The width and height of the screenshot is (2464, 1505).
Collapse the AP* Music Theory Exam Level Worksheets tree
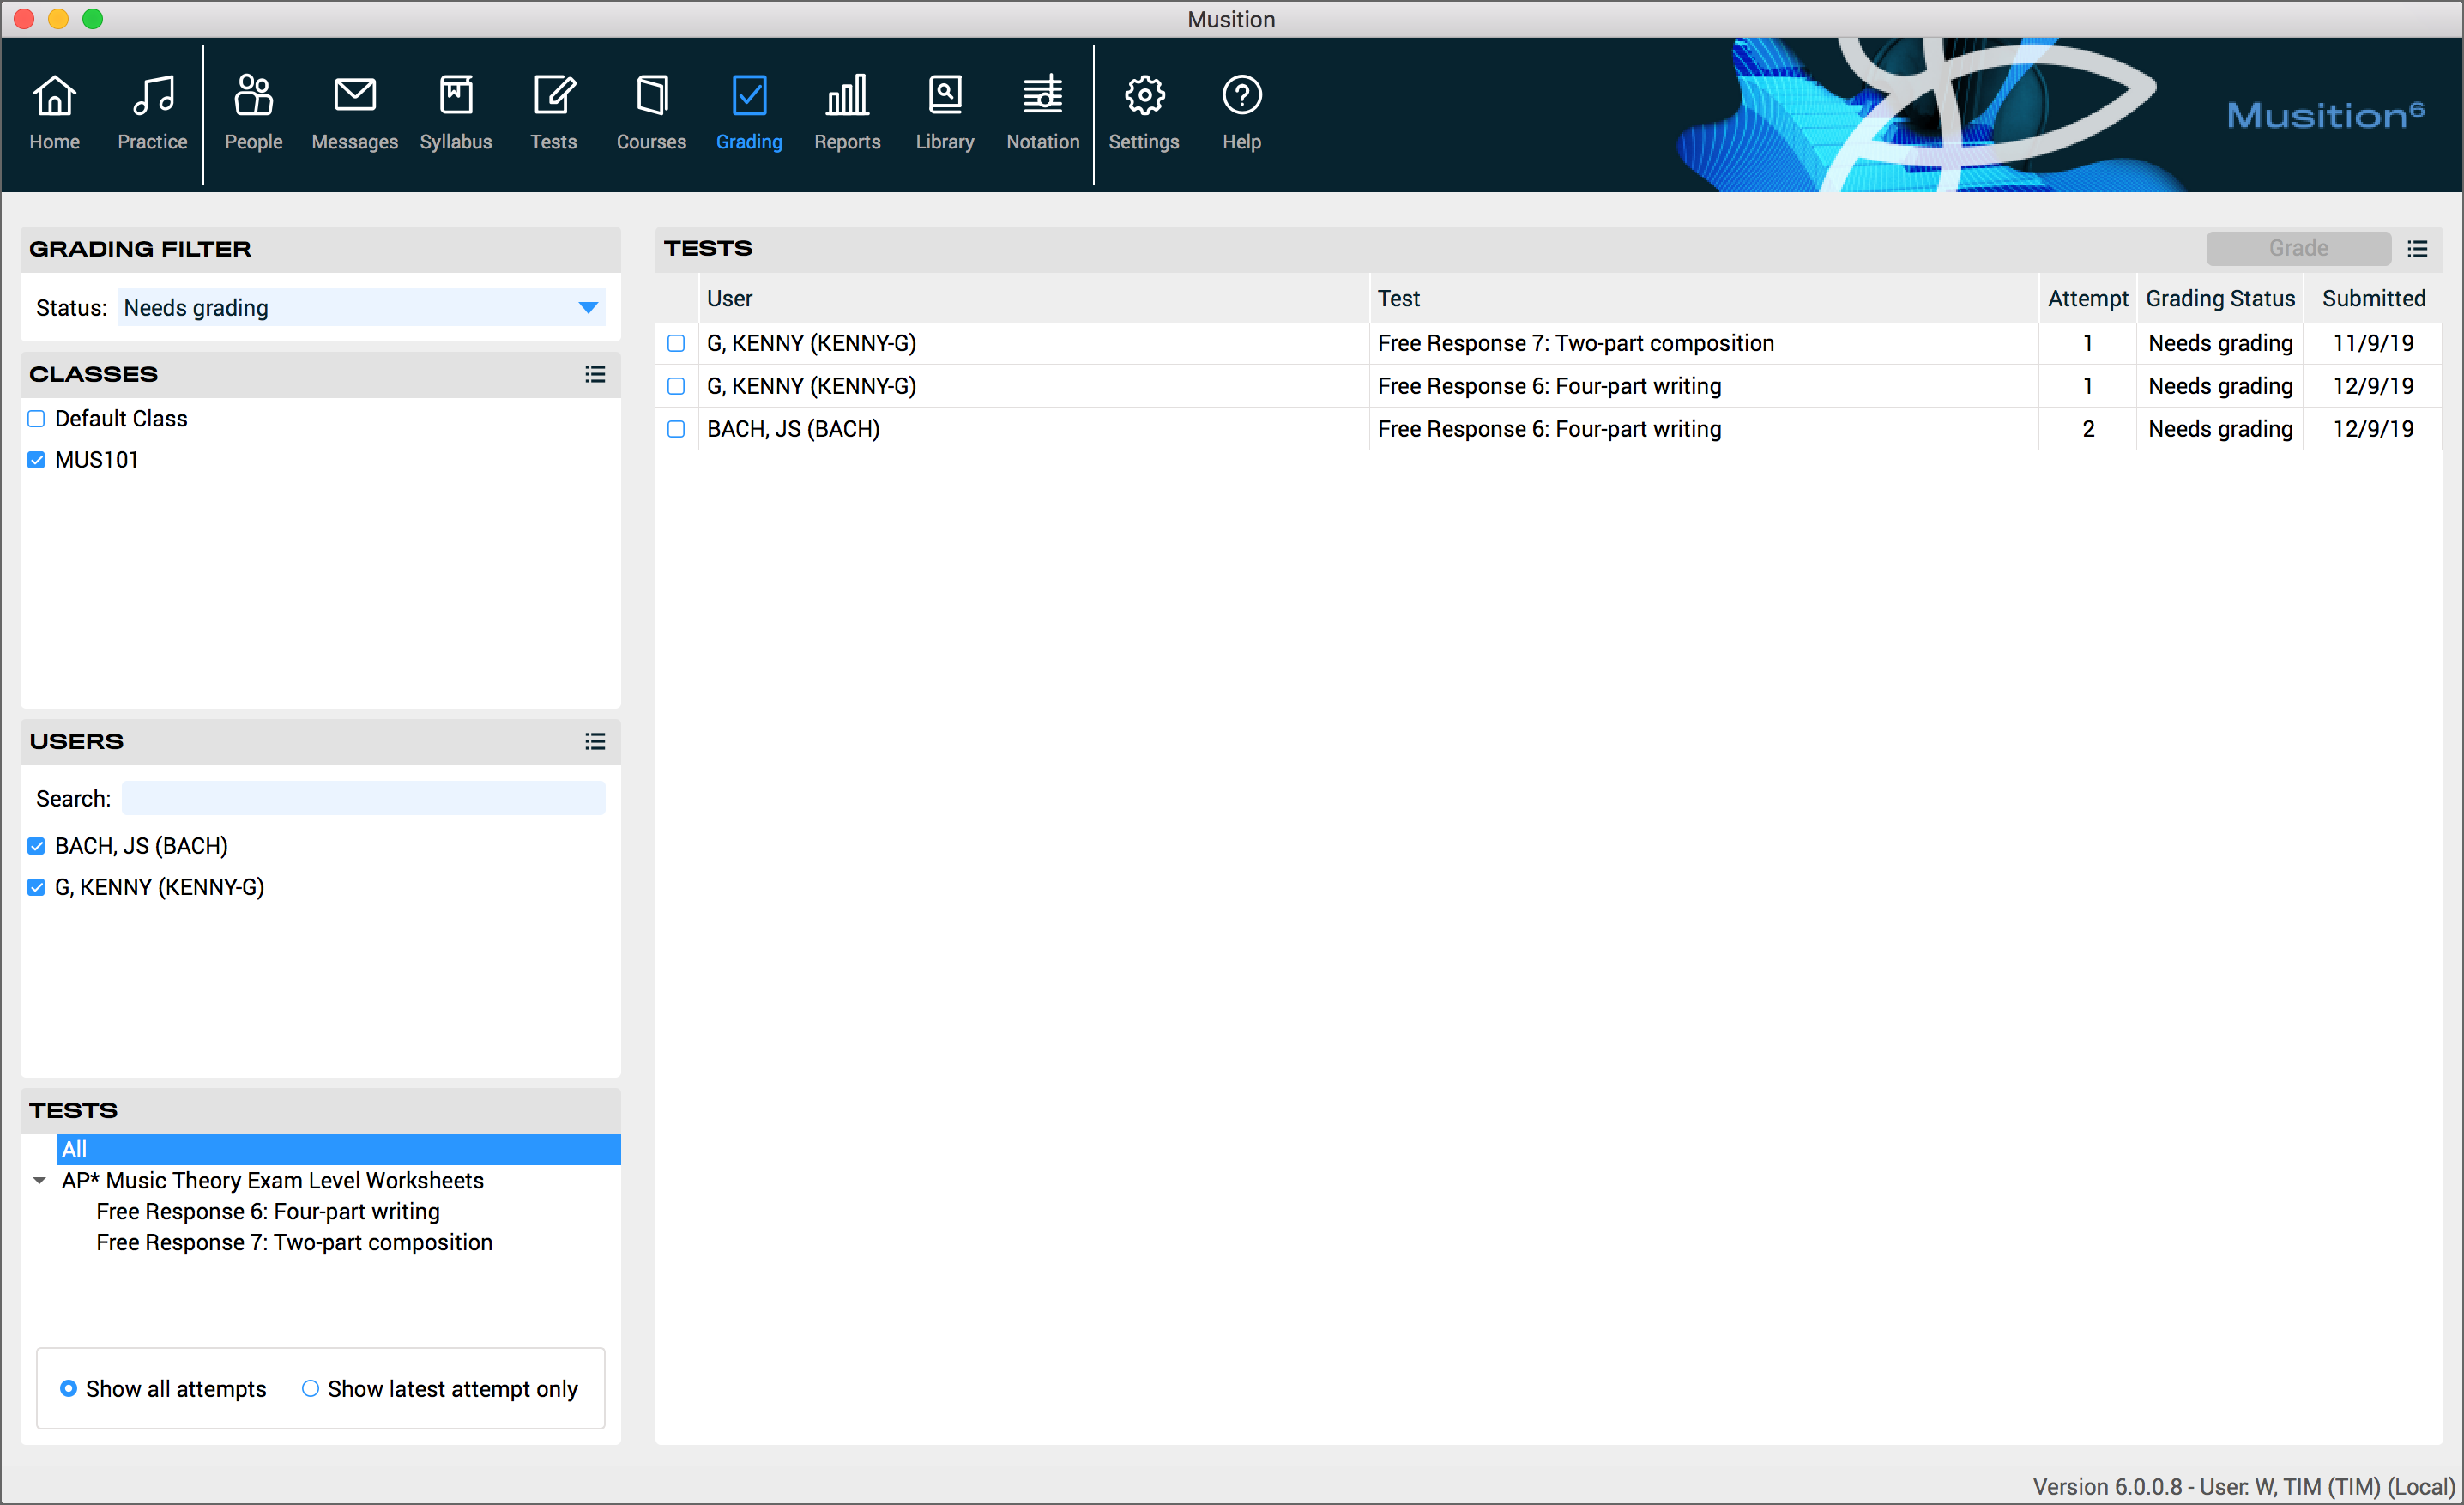[39, 1180]
